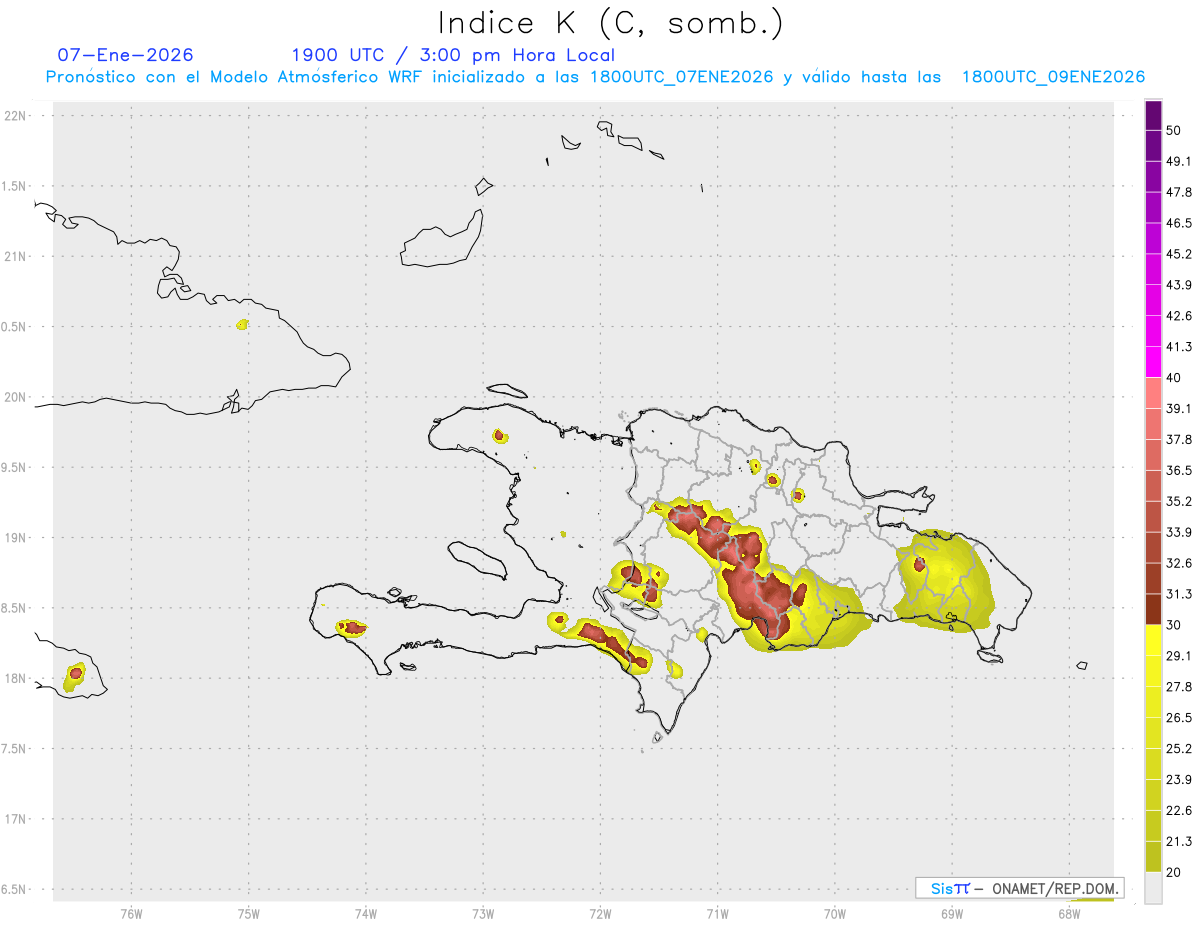Image resolution: width=1200 pixels, height=927 pixels.
Task: Click legend value "36.5"
Action: tap(1179, 471)
